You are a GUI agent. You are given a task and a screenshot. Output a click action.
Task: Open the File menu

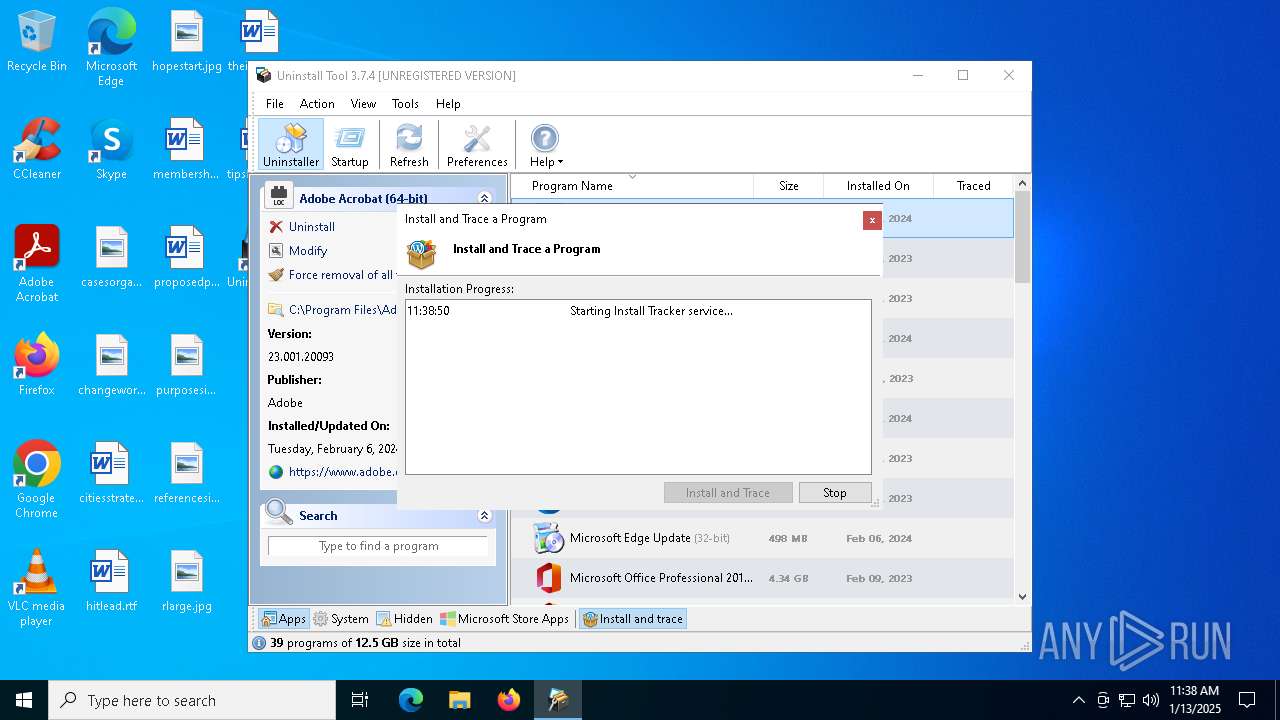(x=275, y=104)
